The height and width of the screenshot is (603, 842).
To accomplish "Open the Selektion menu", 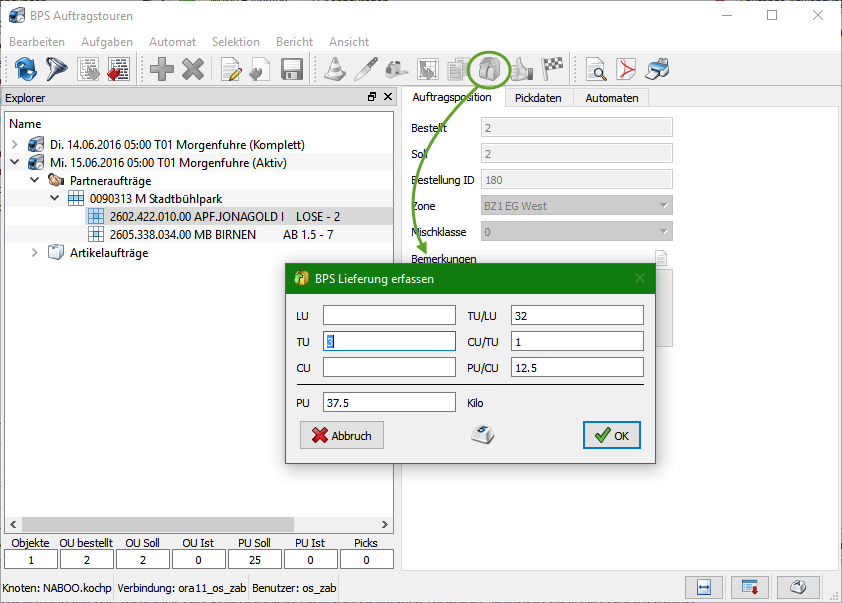I will pos(235,42).
